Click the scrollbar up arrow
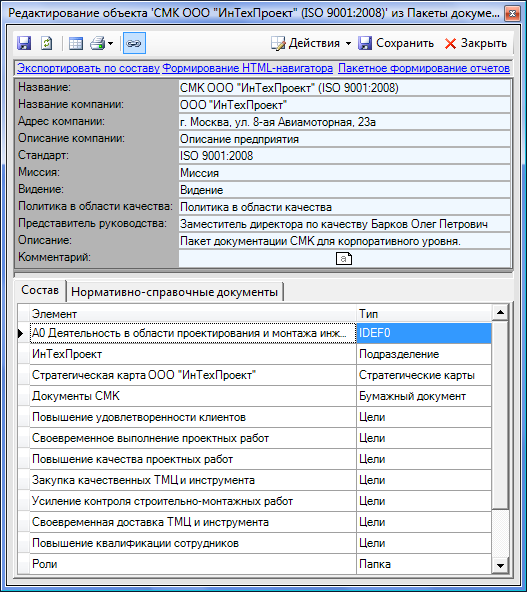This screenshot has width=527, height=592. coord(500,313)
